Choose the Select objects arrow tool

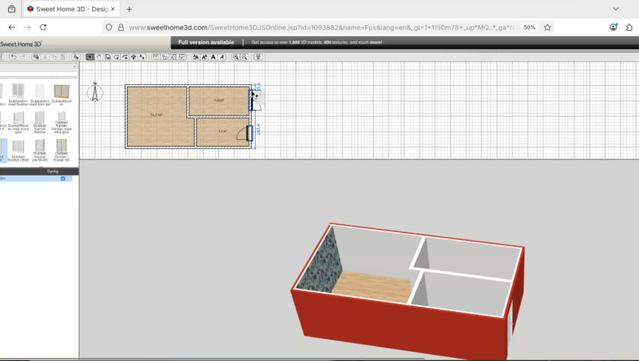click(90, 57)
